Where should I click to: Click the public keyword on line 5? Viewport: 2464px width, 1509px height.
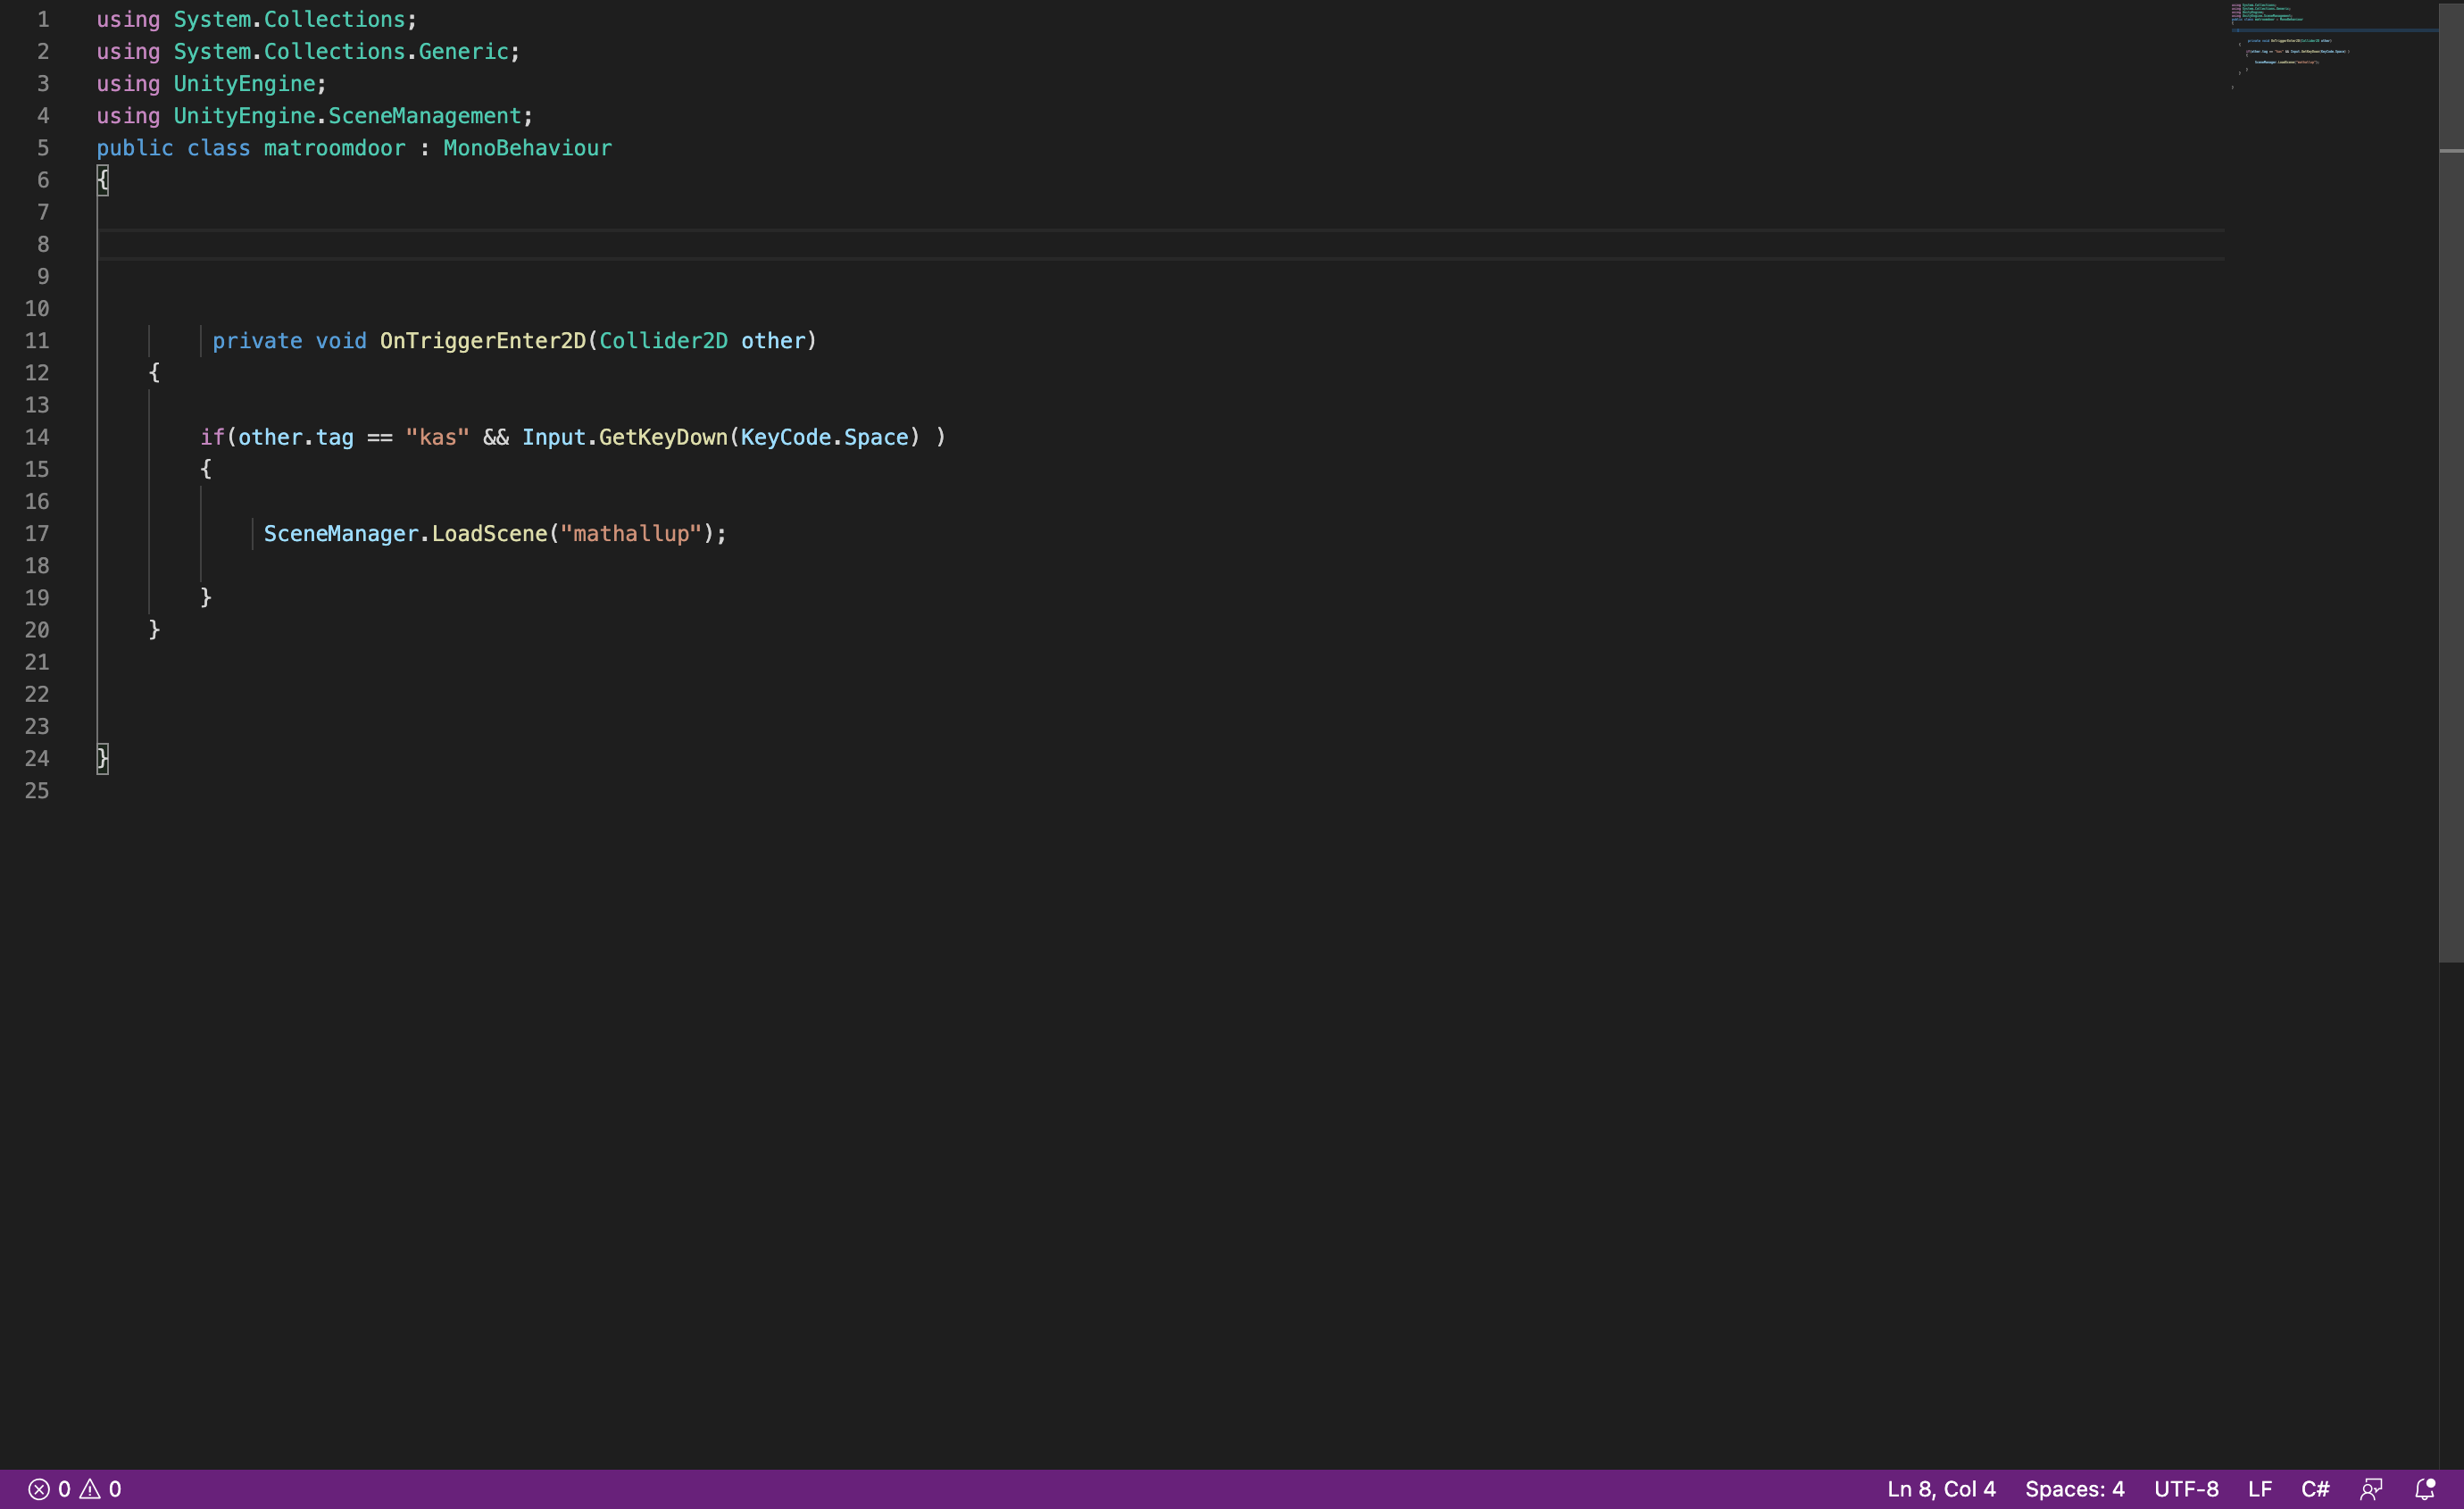(x=135, y=148)
